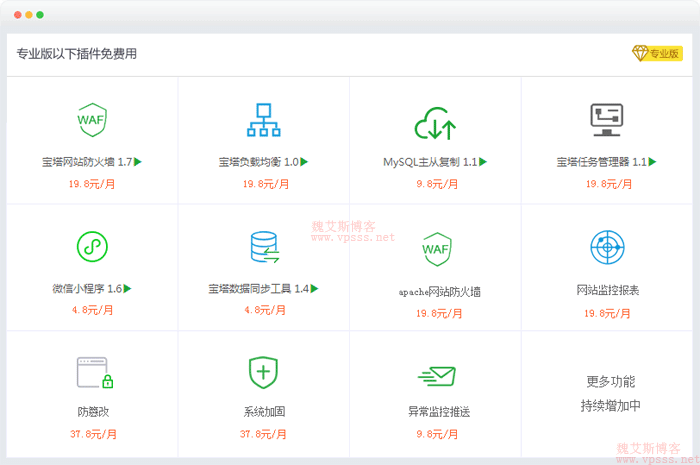Click the 微信小程序 1.6 label
This screenshot has width=700, height=465.
pos(87,289)
